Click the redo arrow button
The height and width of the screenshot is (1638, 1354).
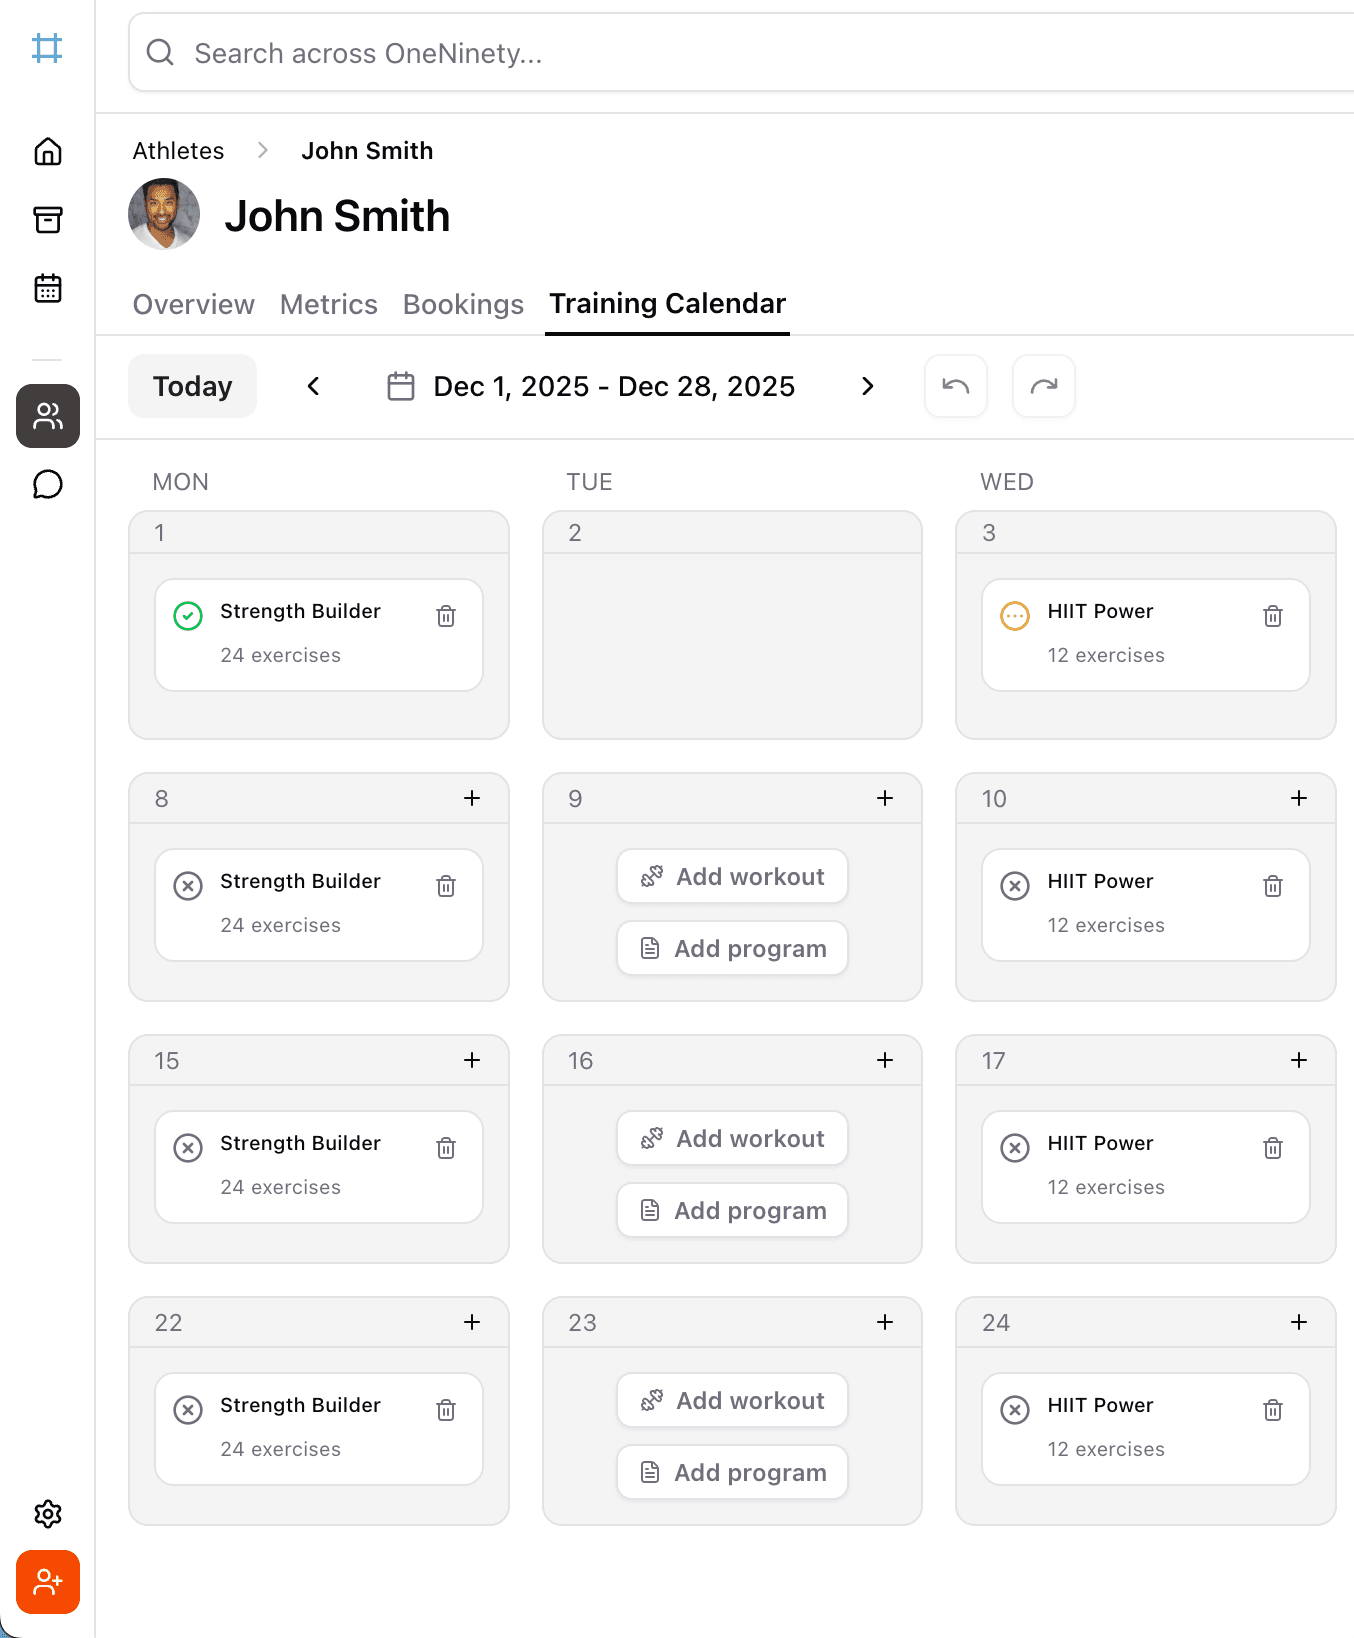point(1044,386)
